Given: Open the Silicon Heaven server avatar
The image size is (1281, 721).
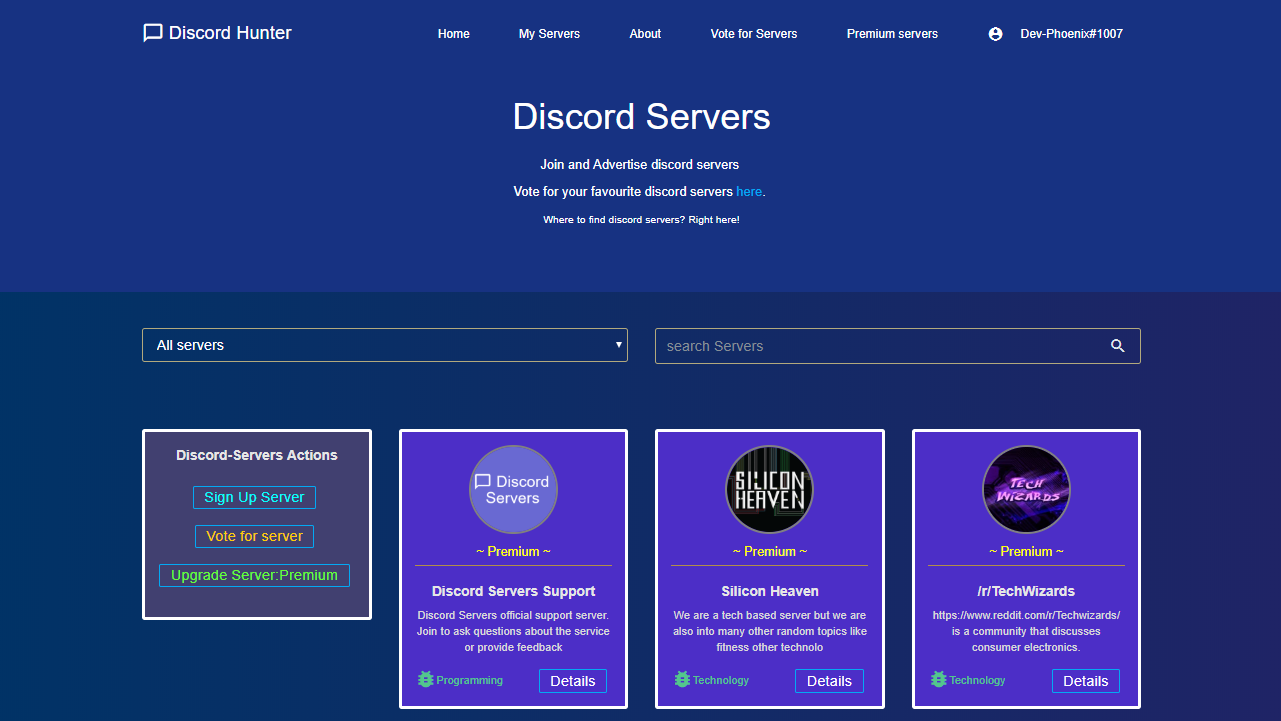Looking at the screenshot, I should point(770,489).
